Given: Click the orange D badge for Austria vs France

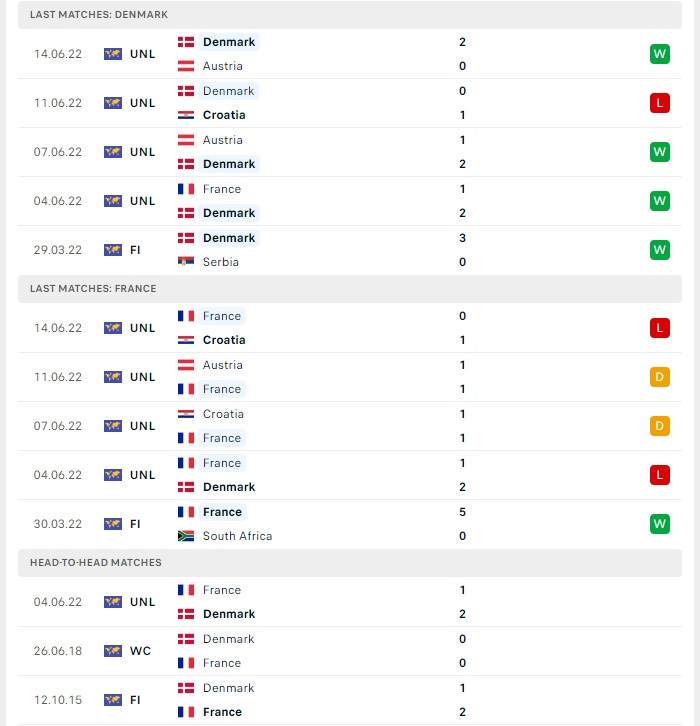Looking at the screenshot, I should click(659, 377).
